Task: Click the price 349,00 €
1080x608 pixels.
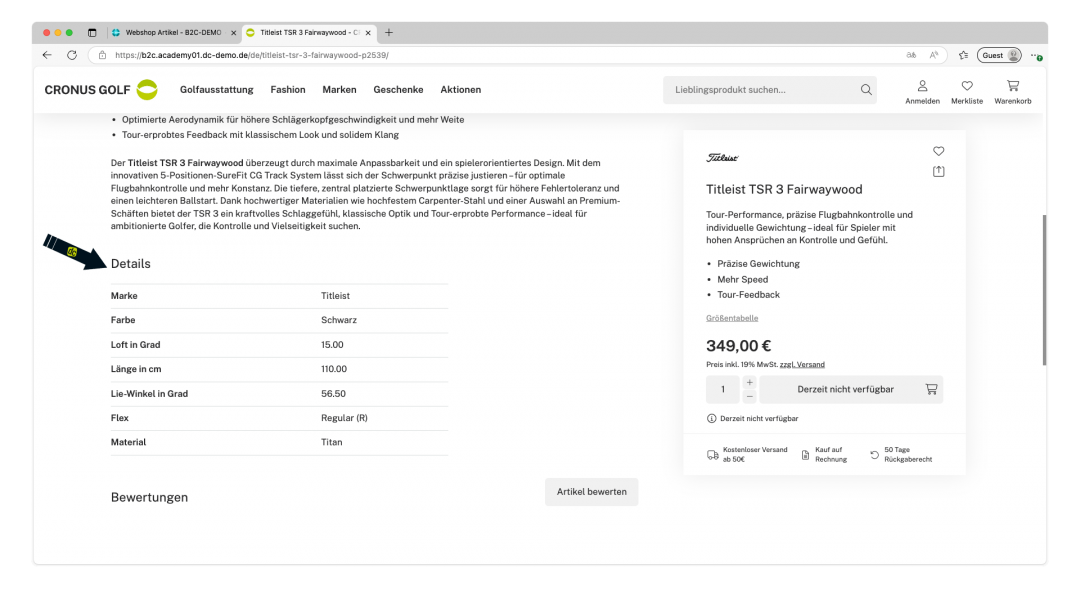Action: [738, 346]
